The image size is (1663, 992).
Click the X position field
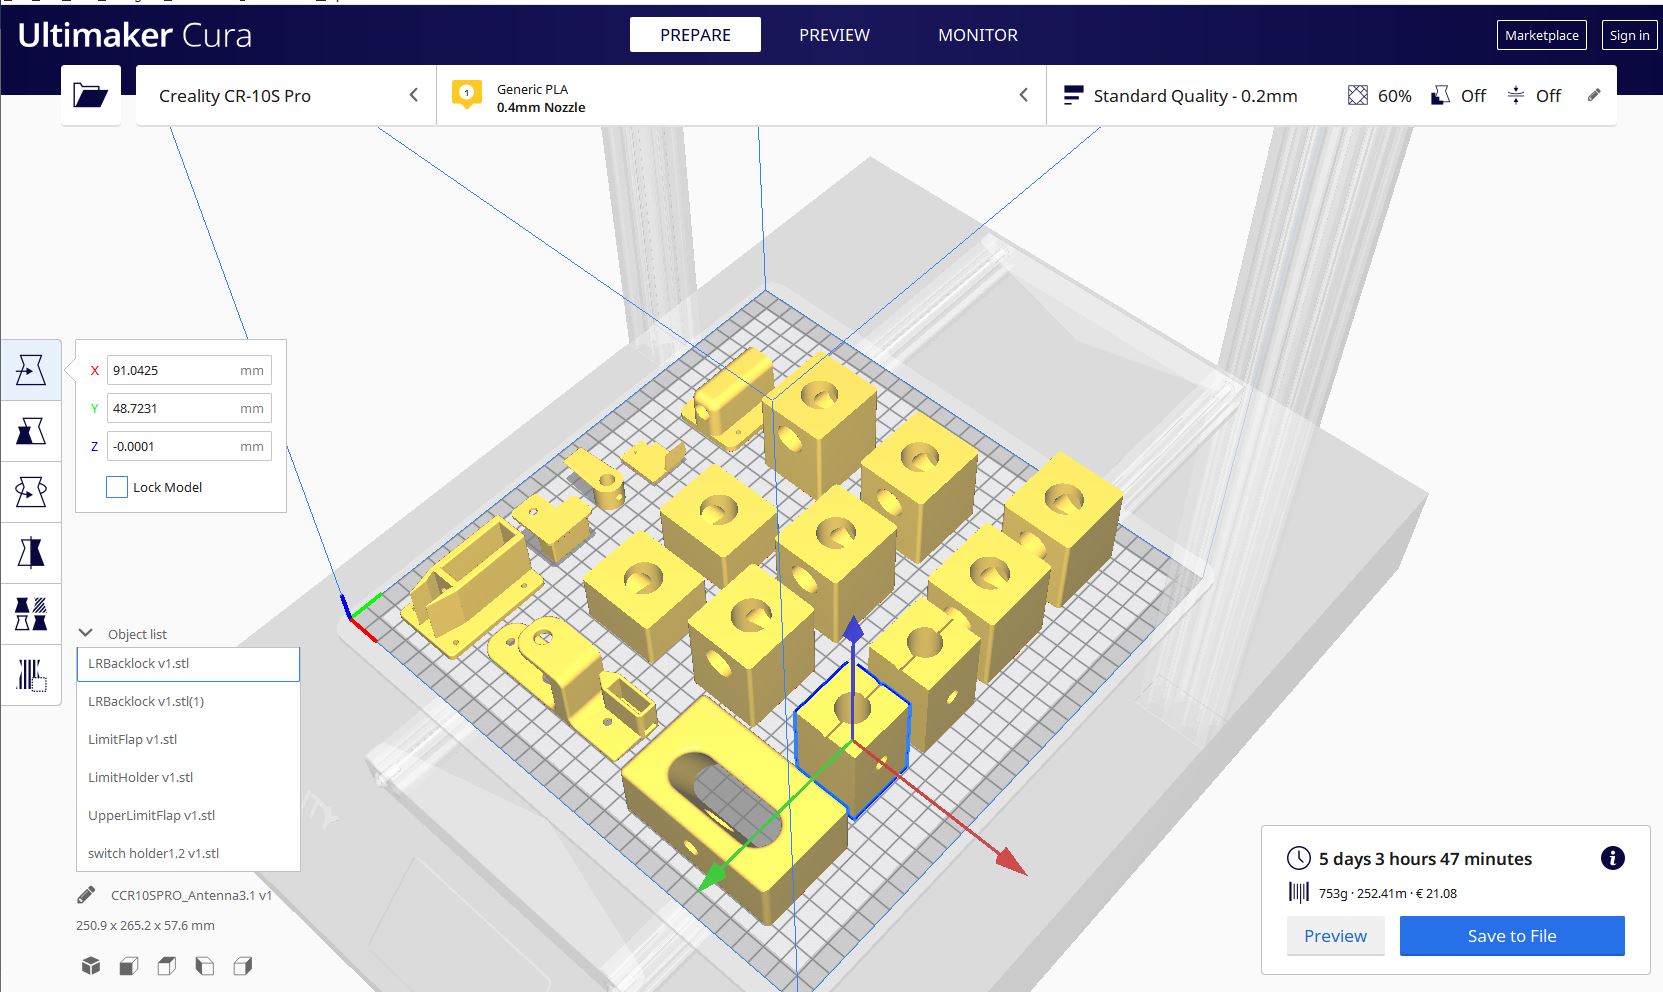[189, 370]
